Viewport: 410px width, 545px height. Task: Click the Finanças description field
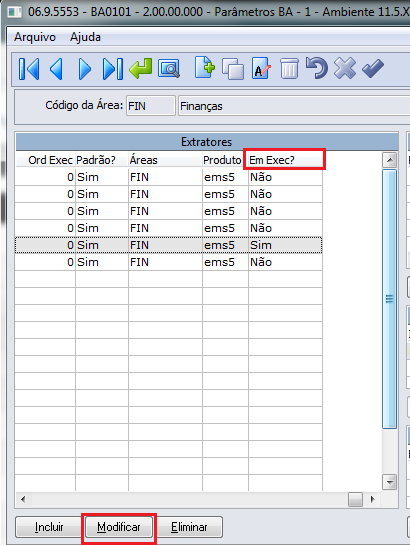tap(294, 106)
